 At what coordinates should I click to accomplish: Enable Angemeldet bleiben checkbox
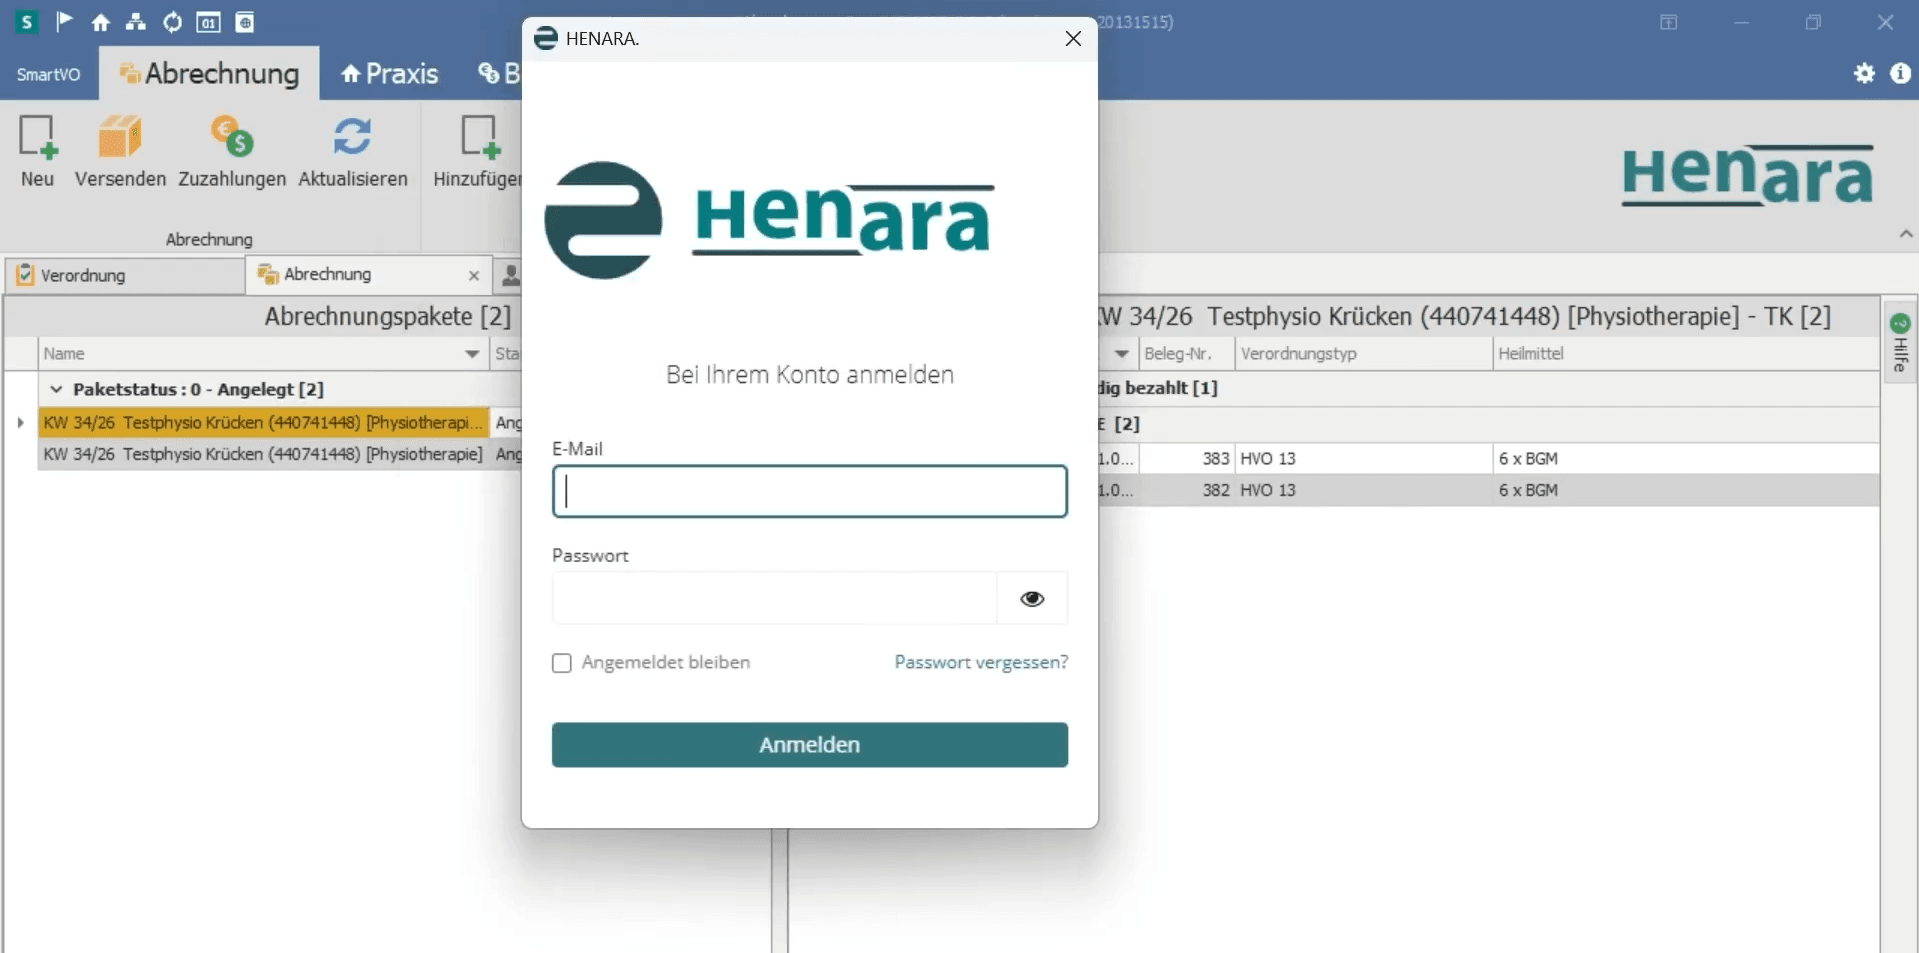coord(562,663)
